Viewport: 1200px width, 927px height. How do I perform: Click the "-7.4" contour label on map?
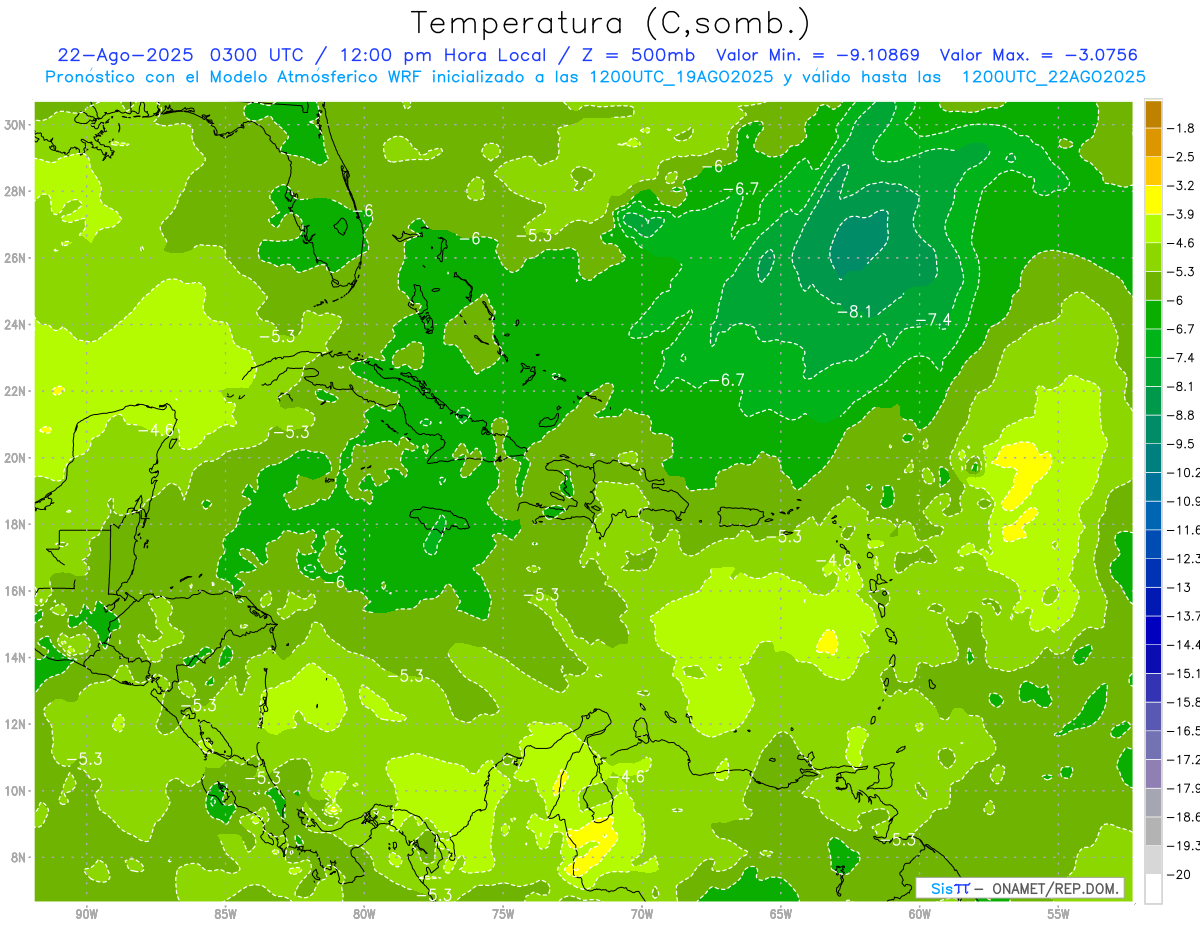934,319
